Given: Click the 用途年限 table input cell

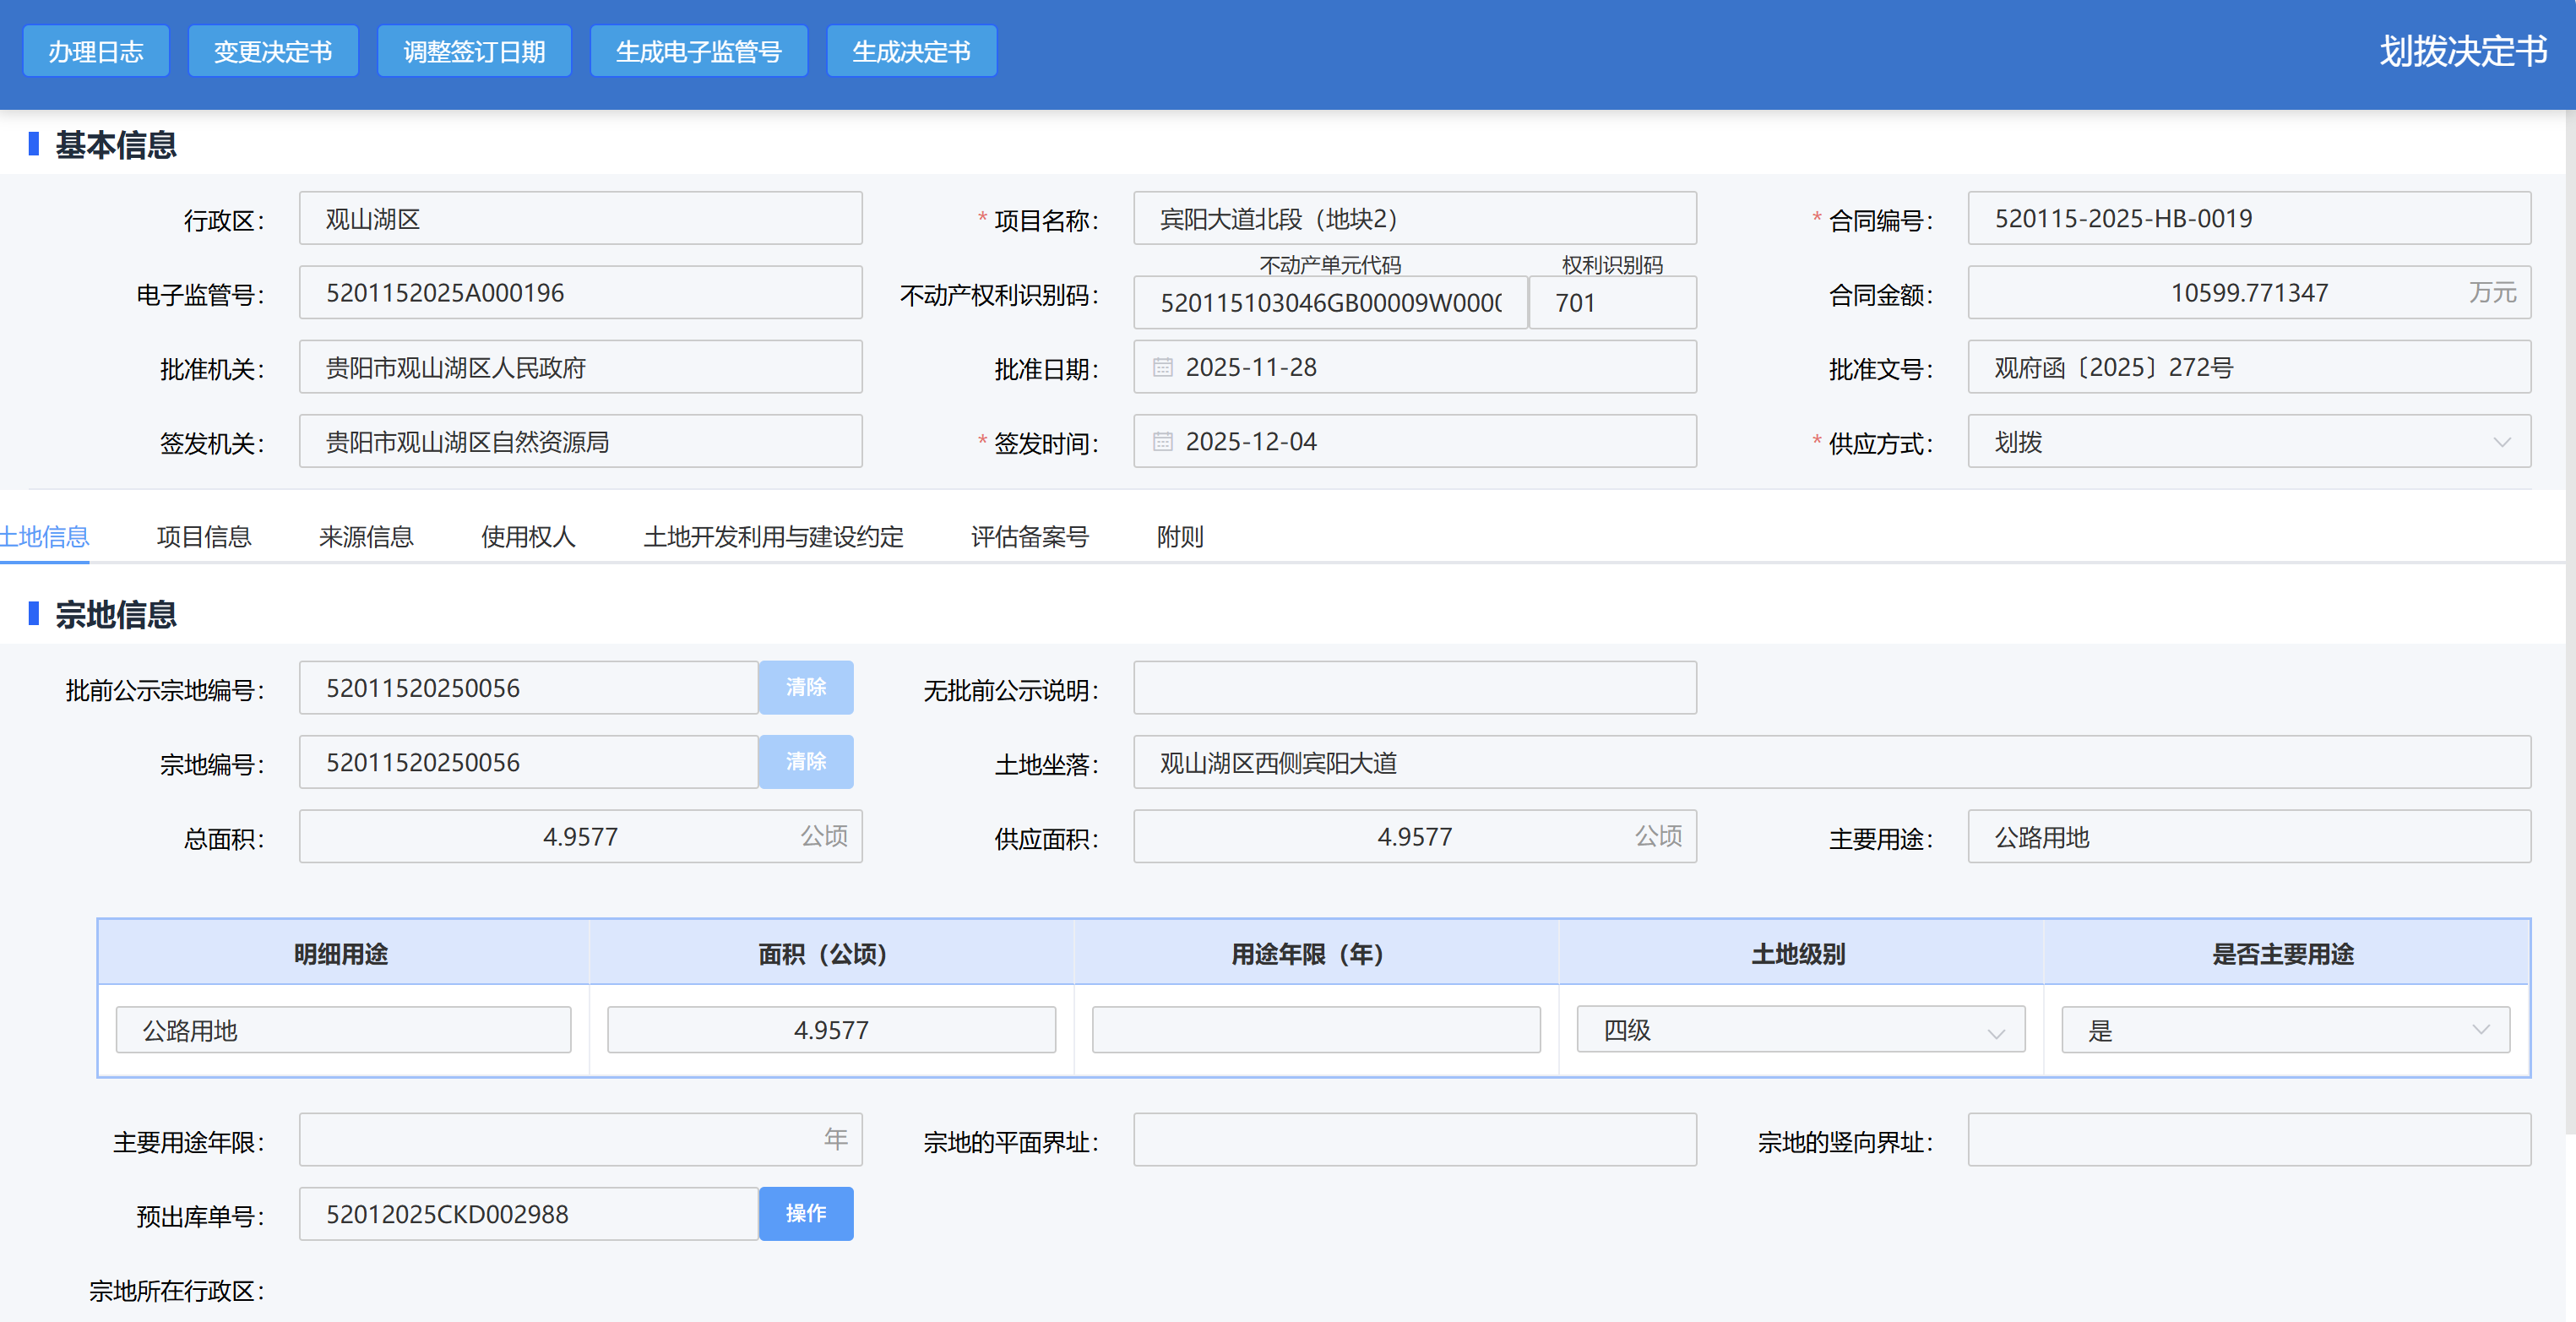Looking at the screenshot, I should pyautogui.click(x=1315, y=1030).
